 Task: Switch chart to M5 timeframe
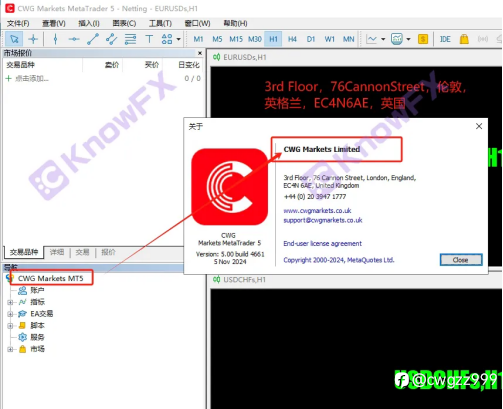217,39
